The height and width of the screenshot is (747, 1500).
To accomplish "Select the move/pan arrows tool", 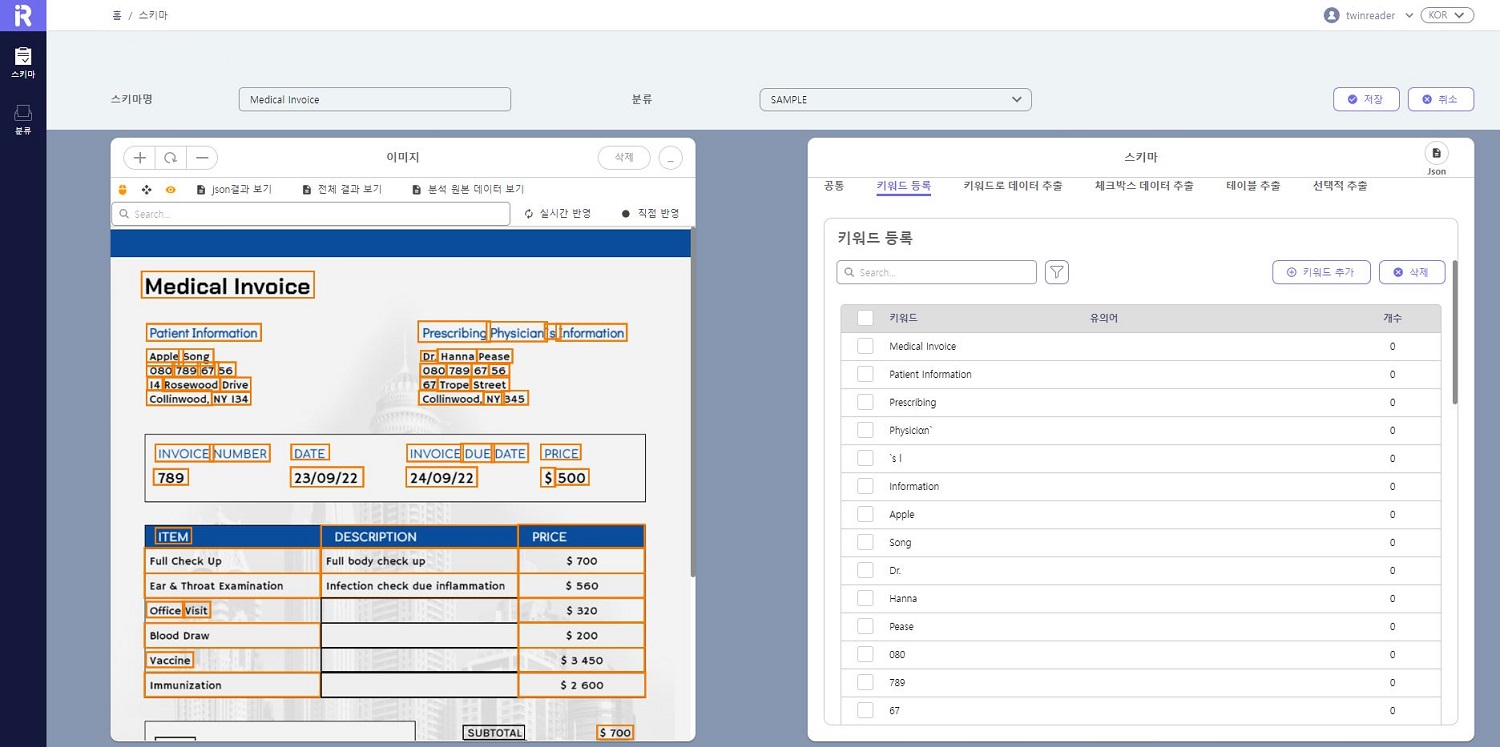I will (x=147, y=189).
